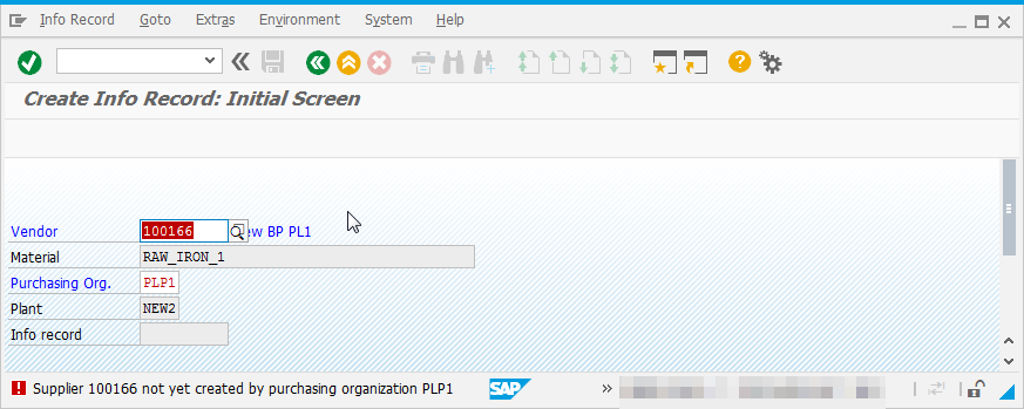Click the Material field RAW_IRON_1
Screen dimensions: 1024x409
[x=307, y=257]
